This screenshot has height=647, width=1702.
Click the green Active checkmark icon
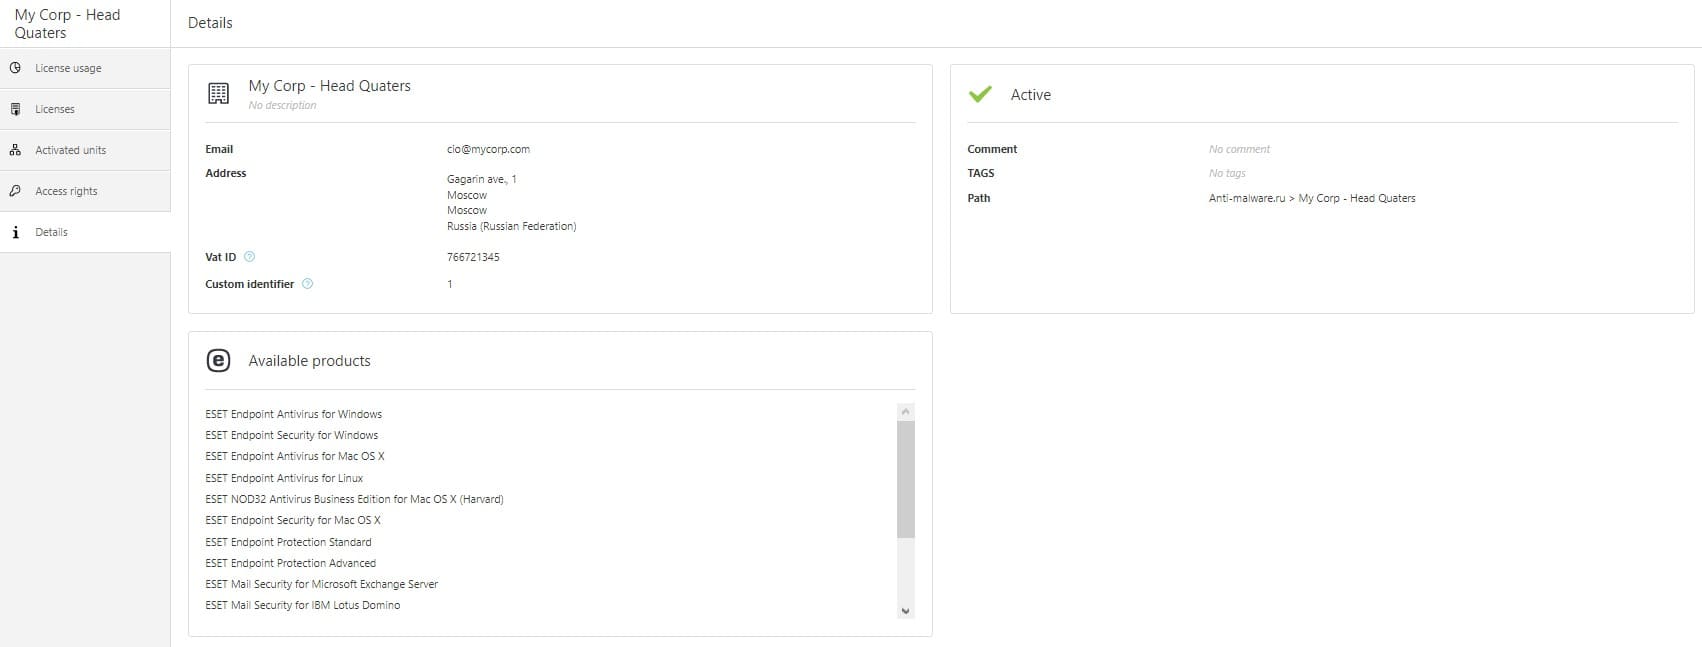pos(980,94)
